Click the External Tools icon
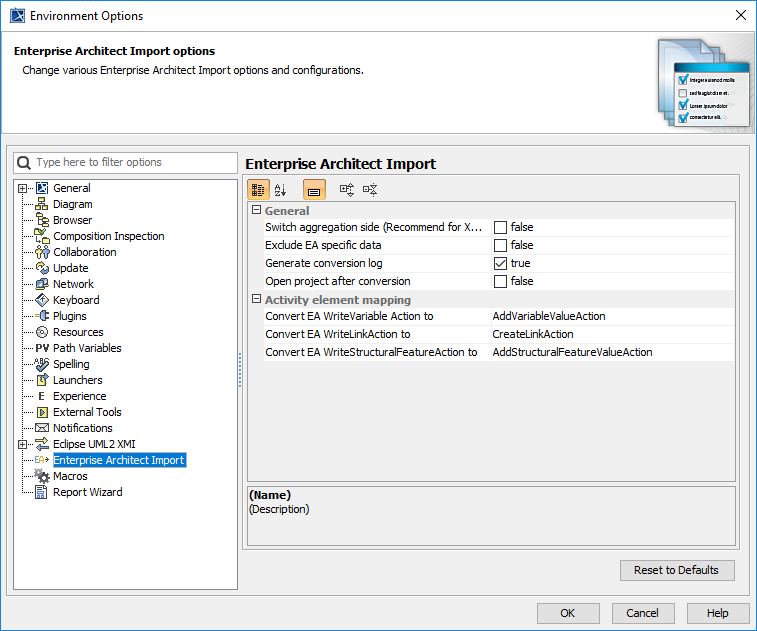 (42, 412)
